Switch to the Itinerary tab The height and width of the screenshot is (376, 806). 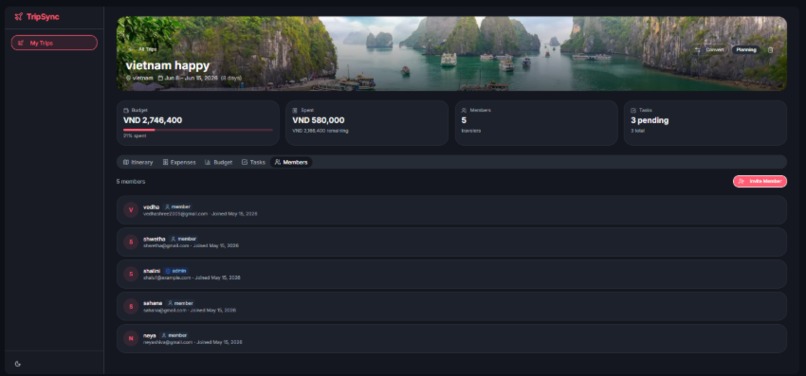click(138, 162)
